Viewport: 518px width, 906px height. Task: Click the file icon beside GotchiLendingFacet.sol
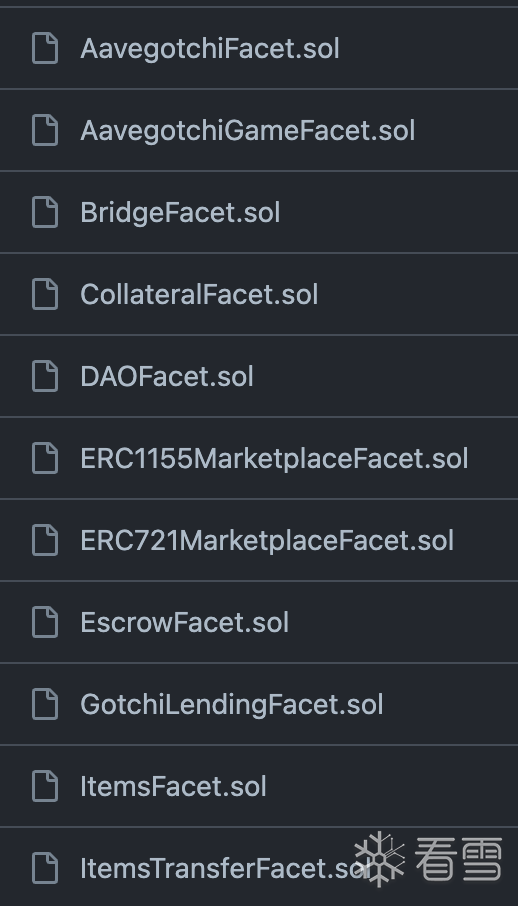(x=45, y=704)
